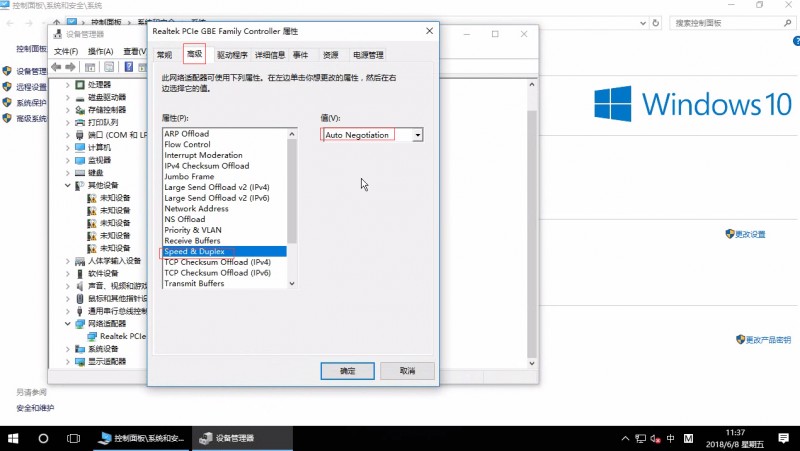Click Device Manager toolbar forward arrow
The width and height of the screenshot is (800, 451).
click(71, 67)
